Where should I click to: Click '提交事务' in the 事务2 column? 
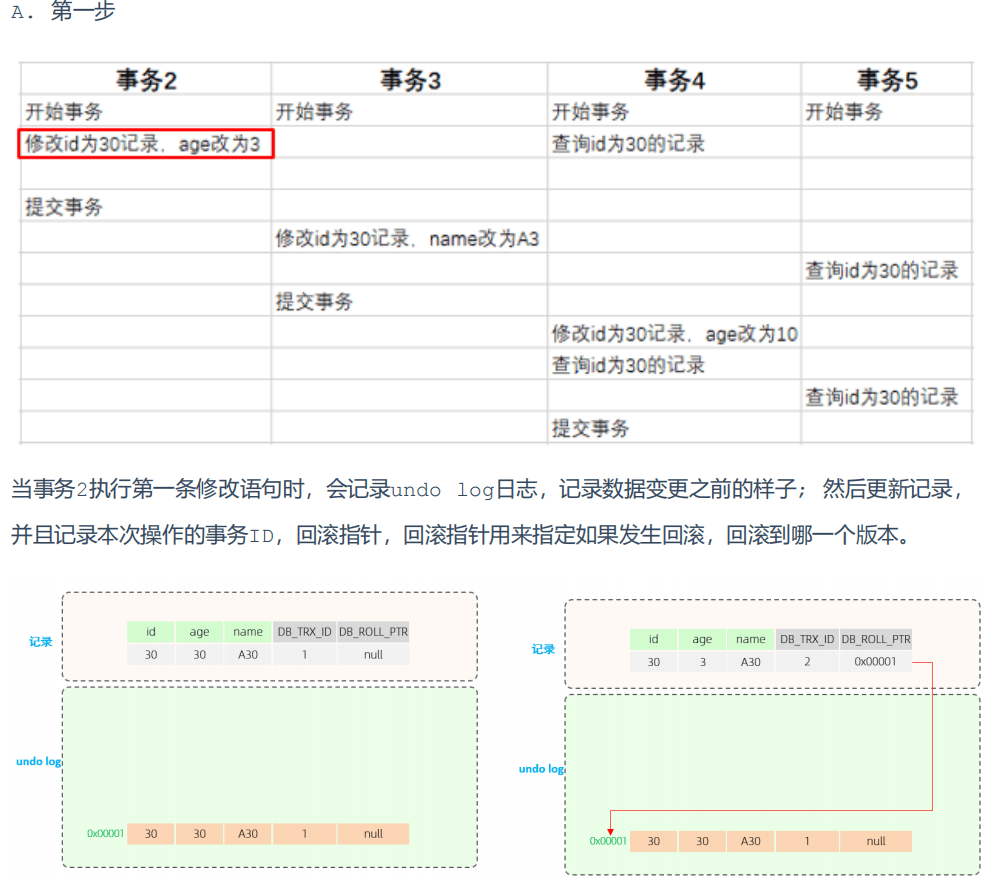coord(64,206)
